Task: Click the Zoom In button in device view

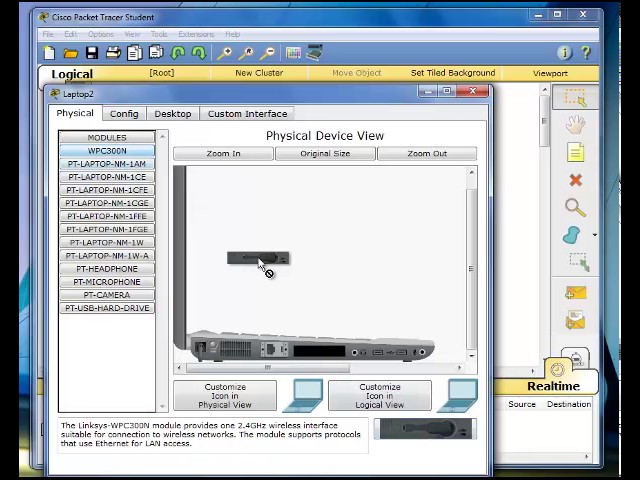Action: pyautogui.click(x=223, y=153)
